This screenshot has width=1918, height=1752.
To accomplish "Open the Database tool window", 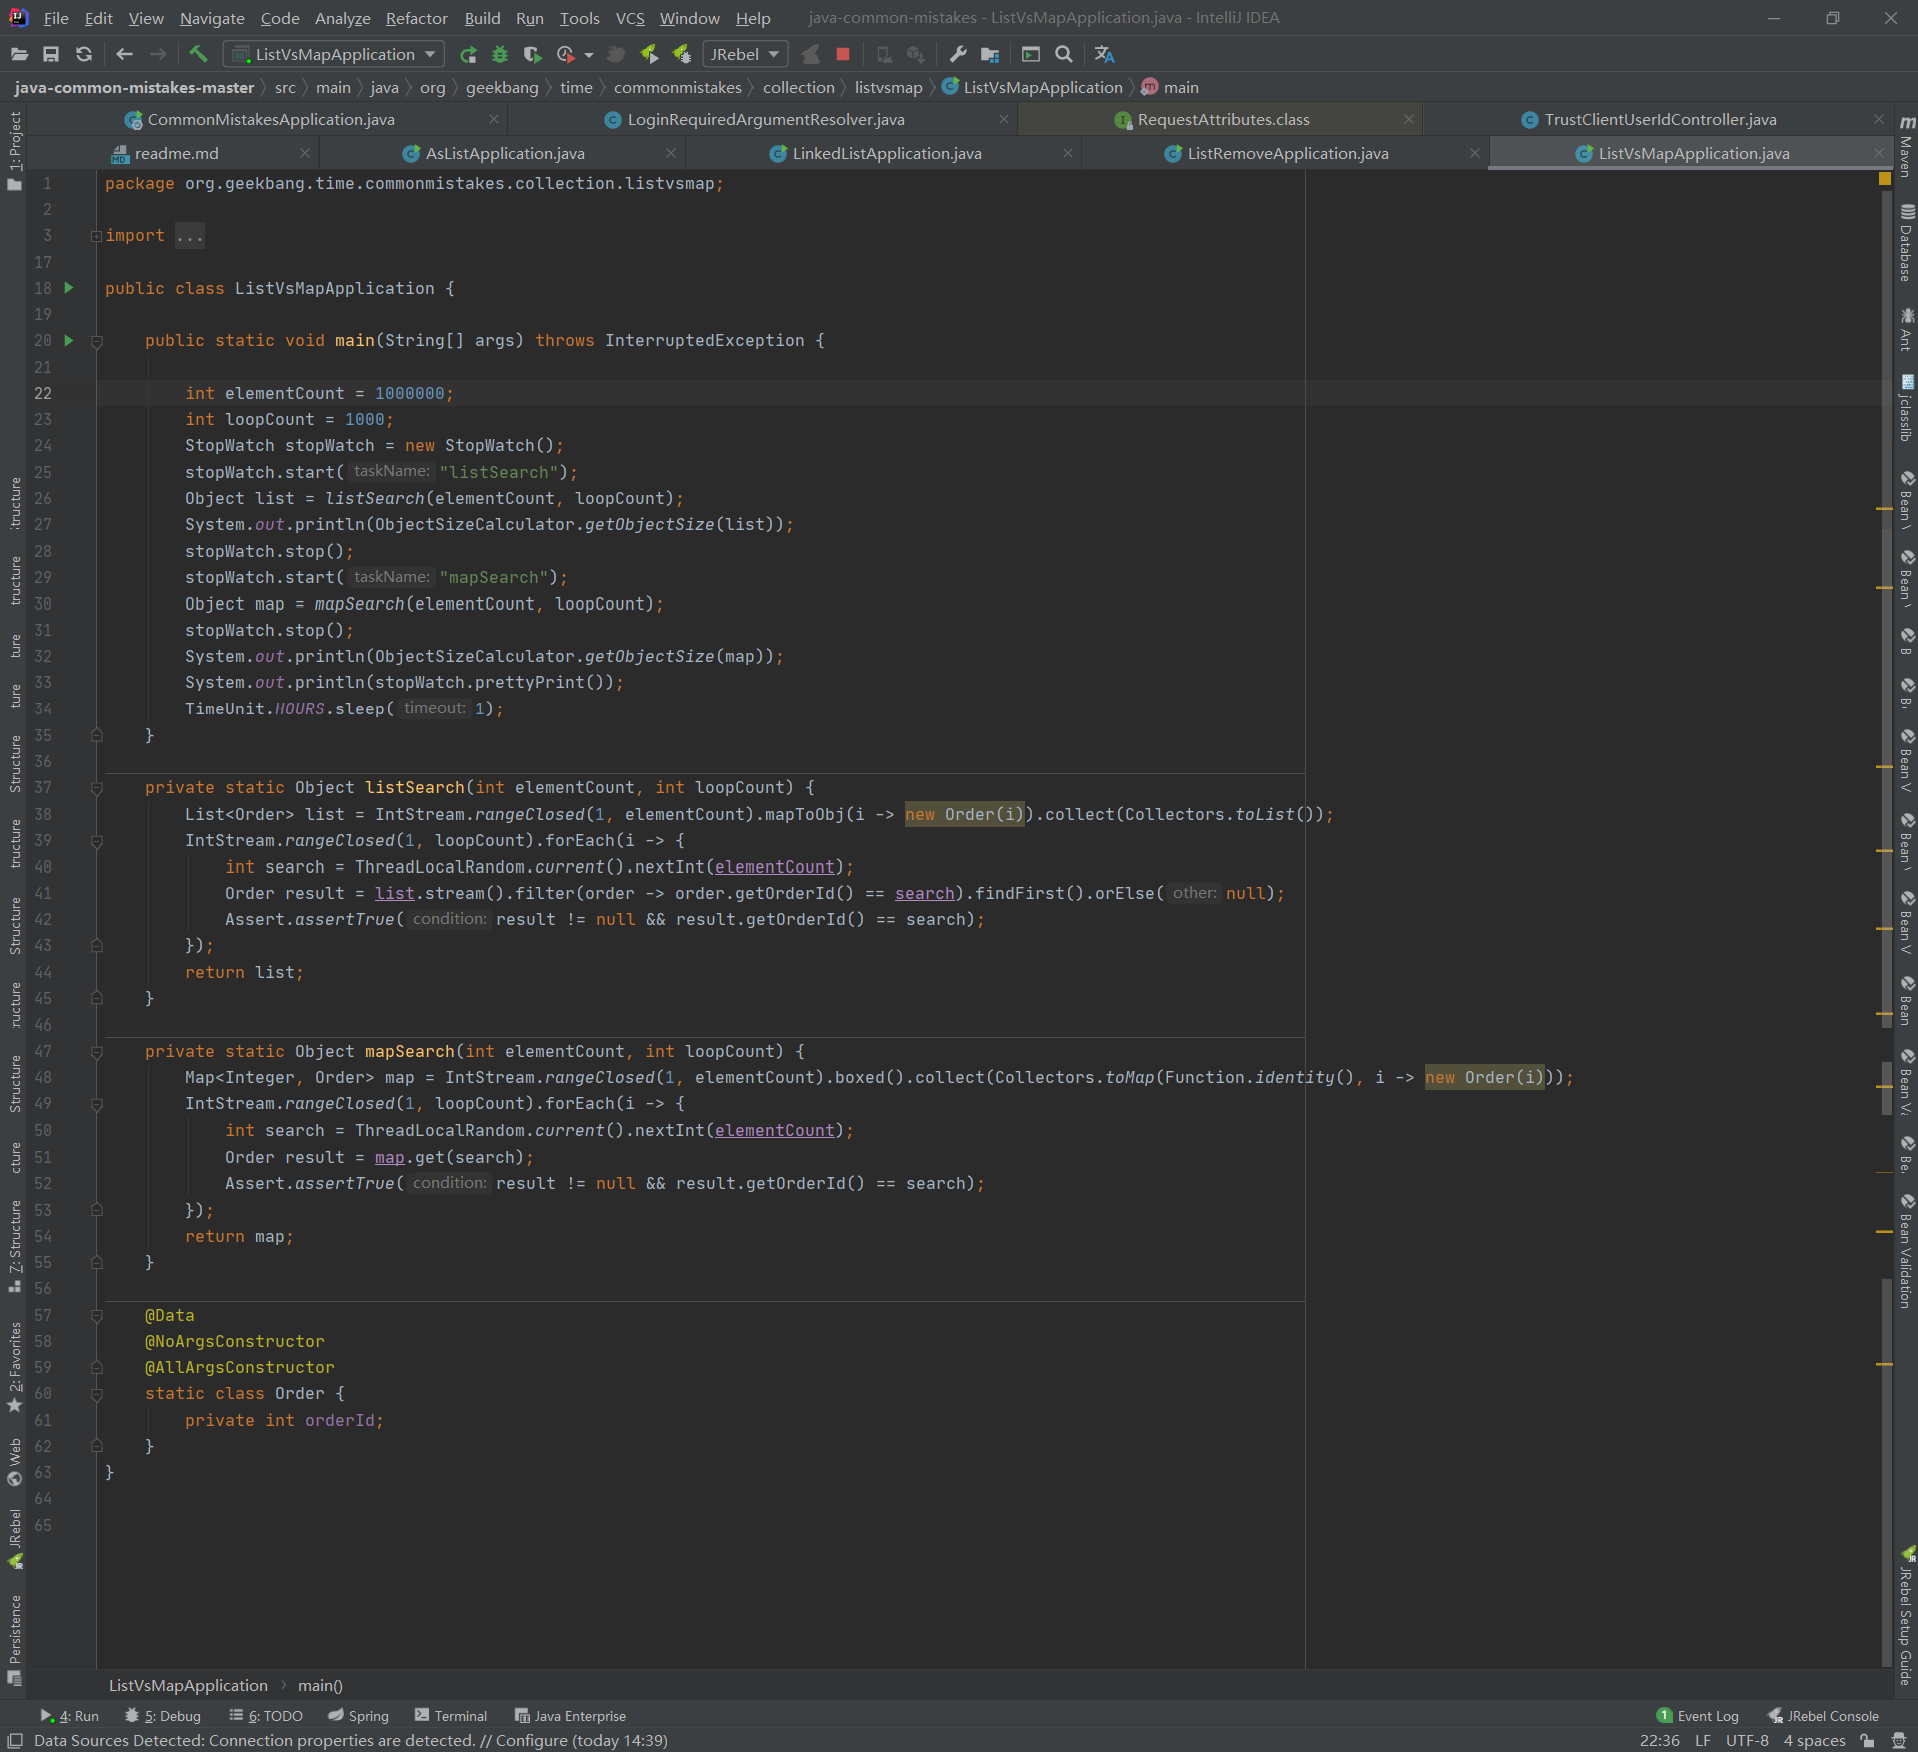I will click(x=1906, y=243).
